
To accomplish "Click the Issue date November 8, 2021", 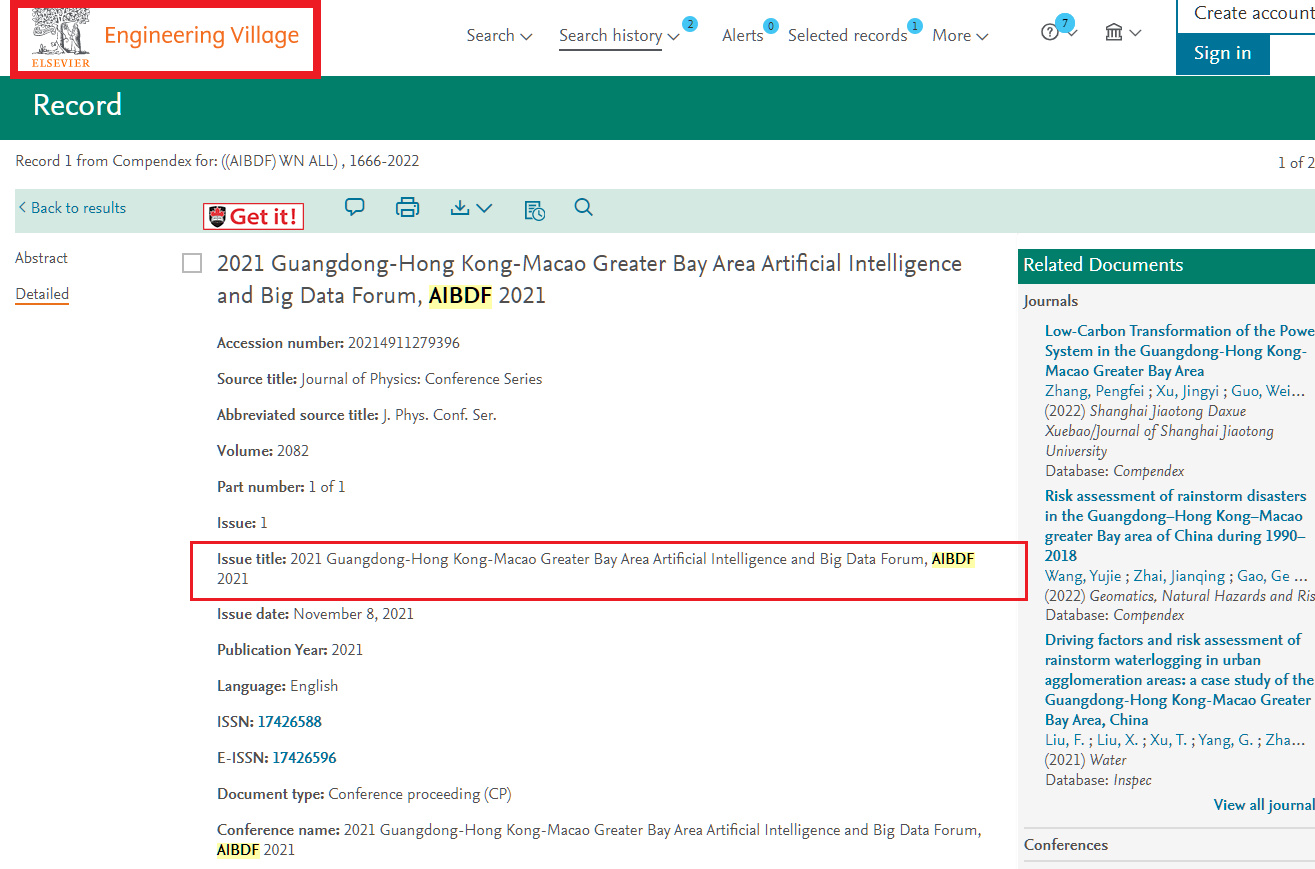I will click(353, 614).
